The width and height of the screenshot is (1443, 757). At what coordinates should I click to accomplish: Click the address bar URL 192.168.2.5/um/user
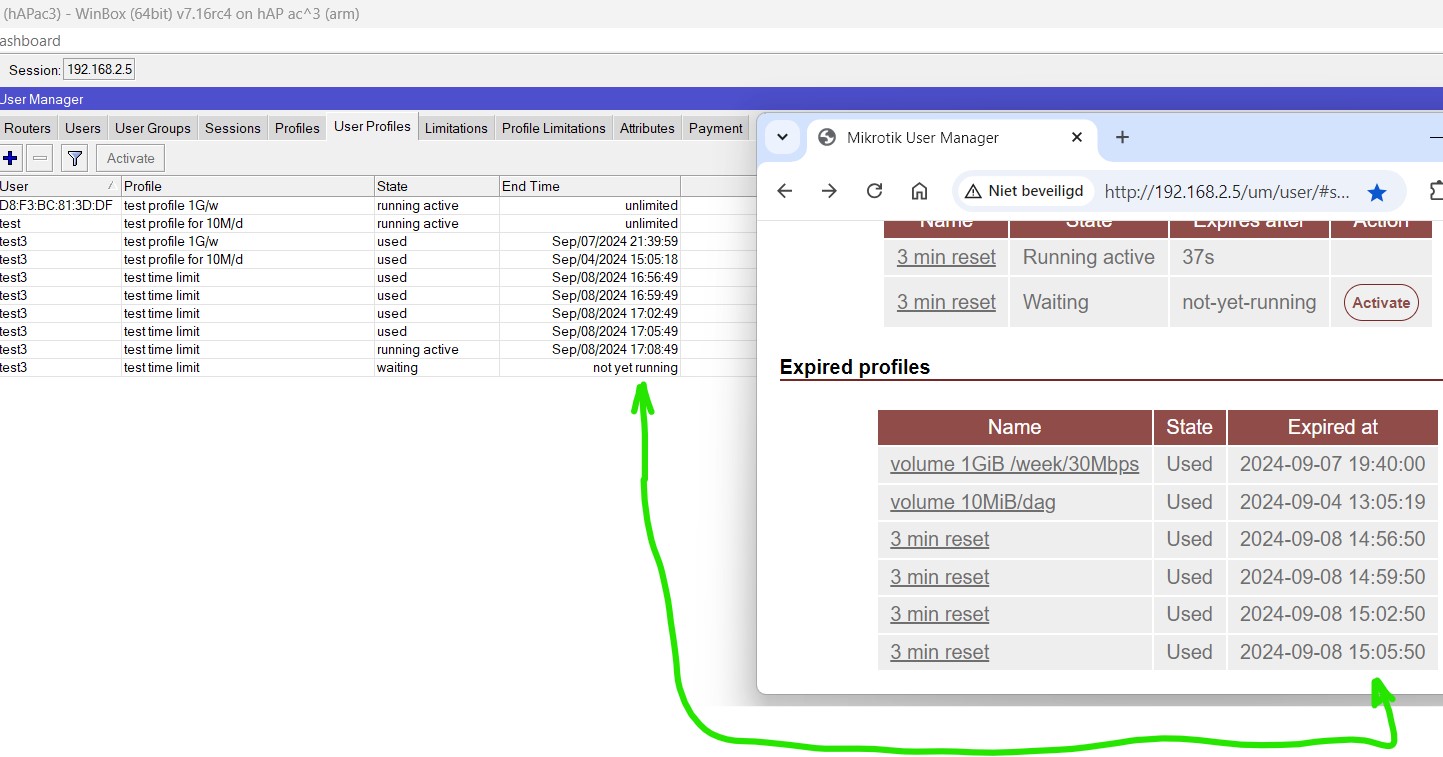pyautogui.click(x=1228, y=191)
